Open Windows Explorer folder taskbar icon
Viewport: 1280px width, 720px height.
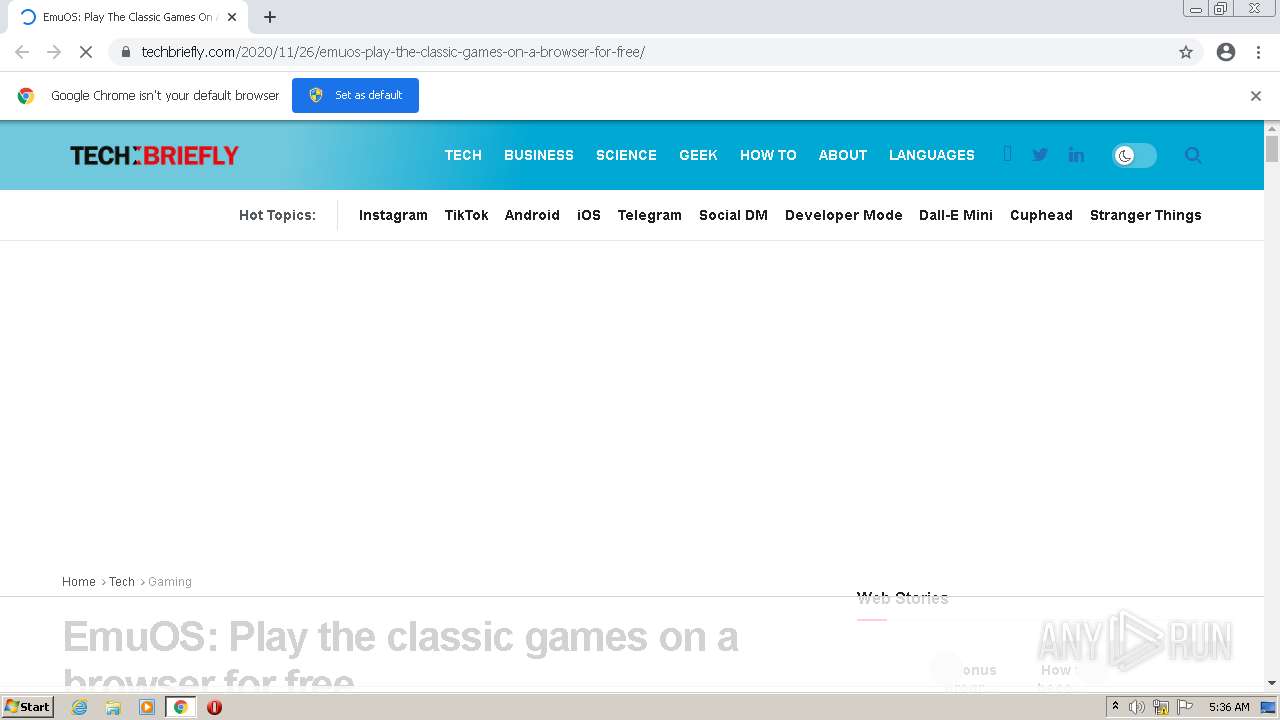pos(113,707)
